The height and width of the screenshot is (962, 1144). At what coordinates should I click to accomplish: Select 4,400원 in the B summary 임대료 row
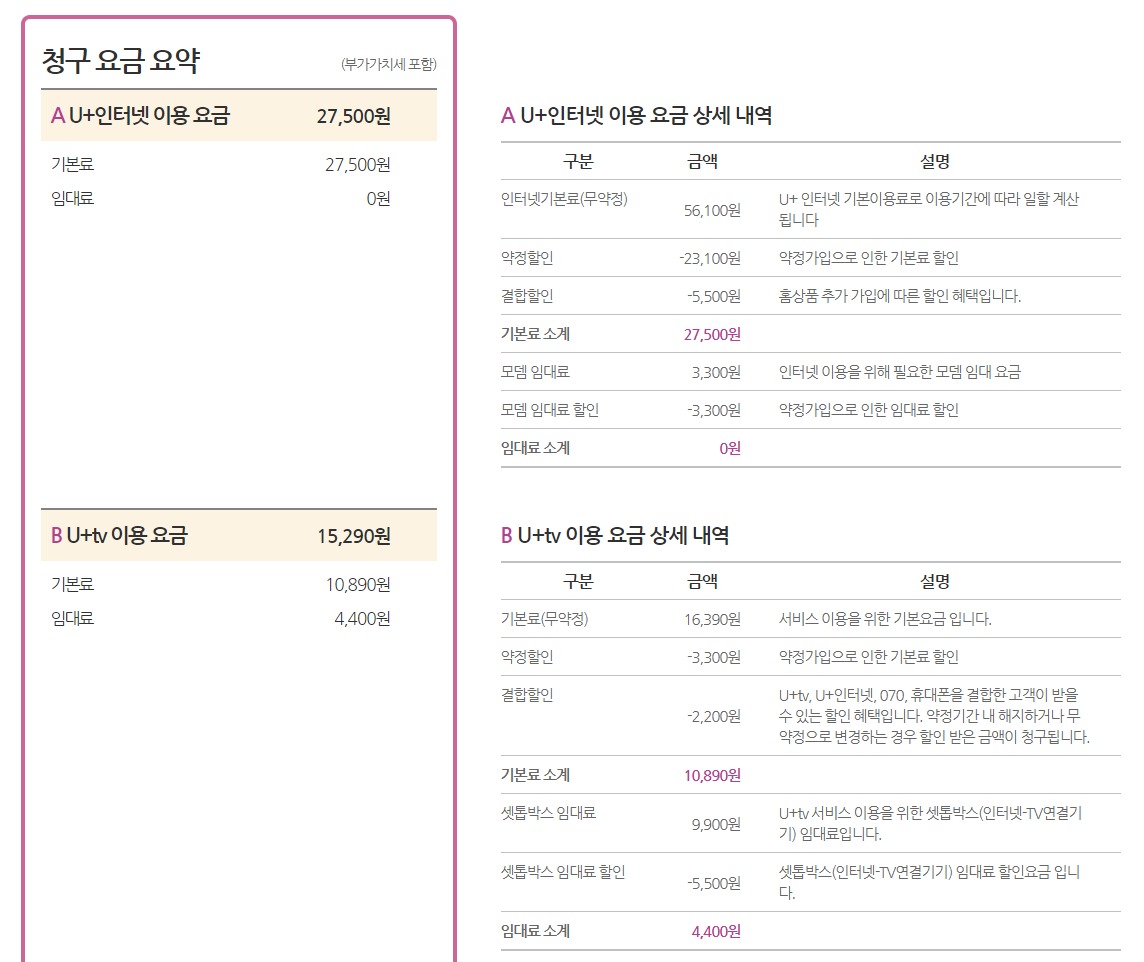point(362,619)
